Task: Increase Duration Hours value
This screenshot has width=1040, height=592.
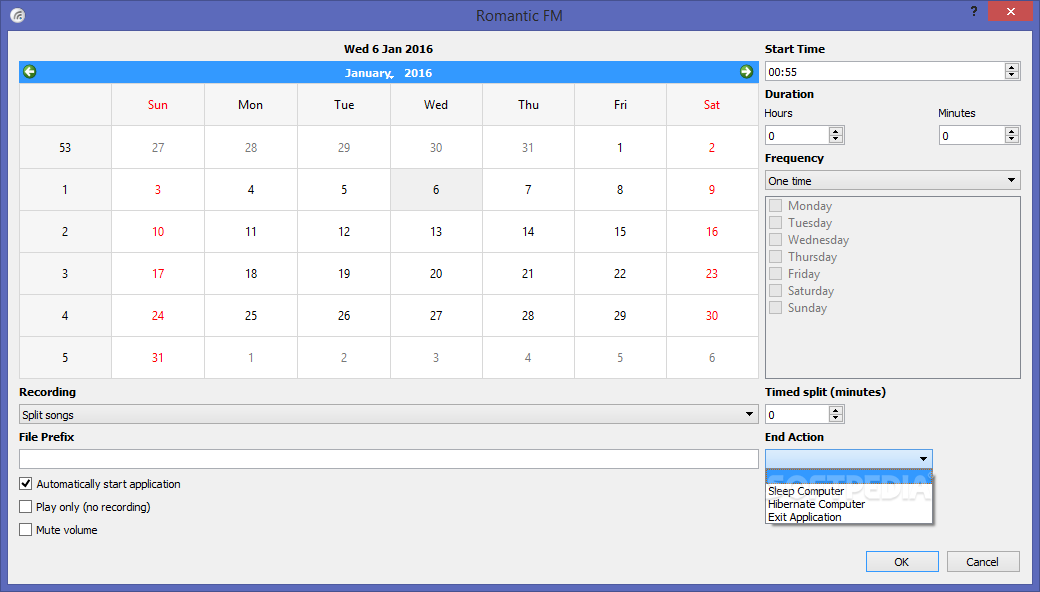Action: pos(836,131)
